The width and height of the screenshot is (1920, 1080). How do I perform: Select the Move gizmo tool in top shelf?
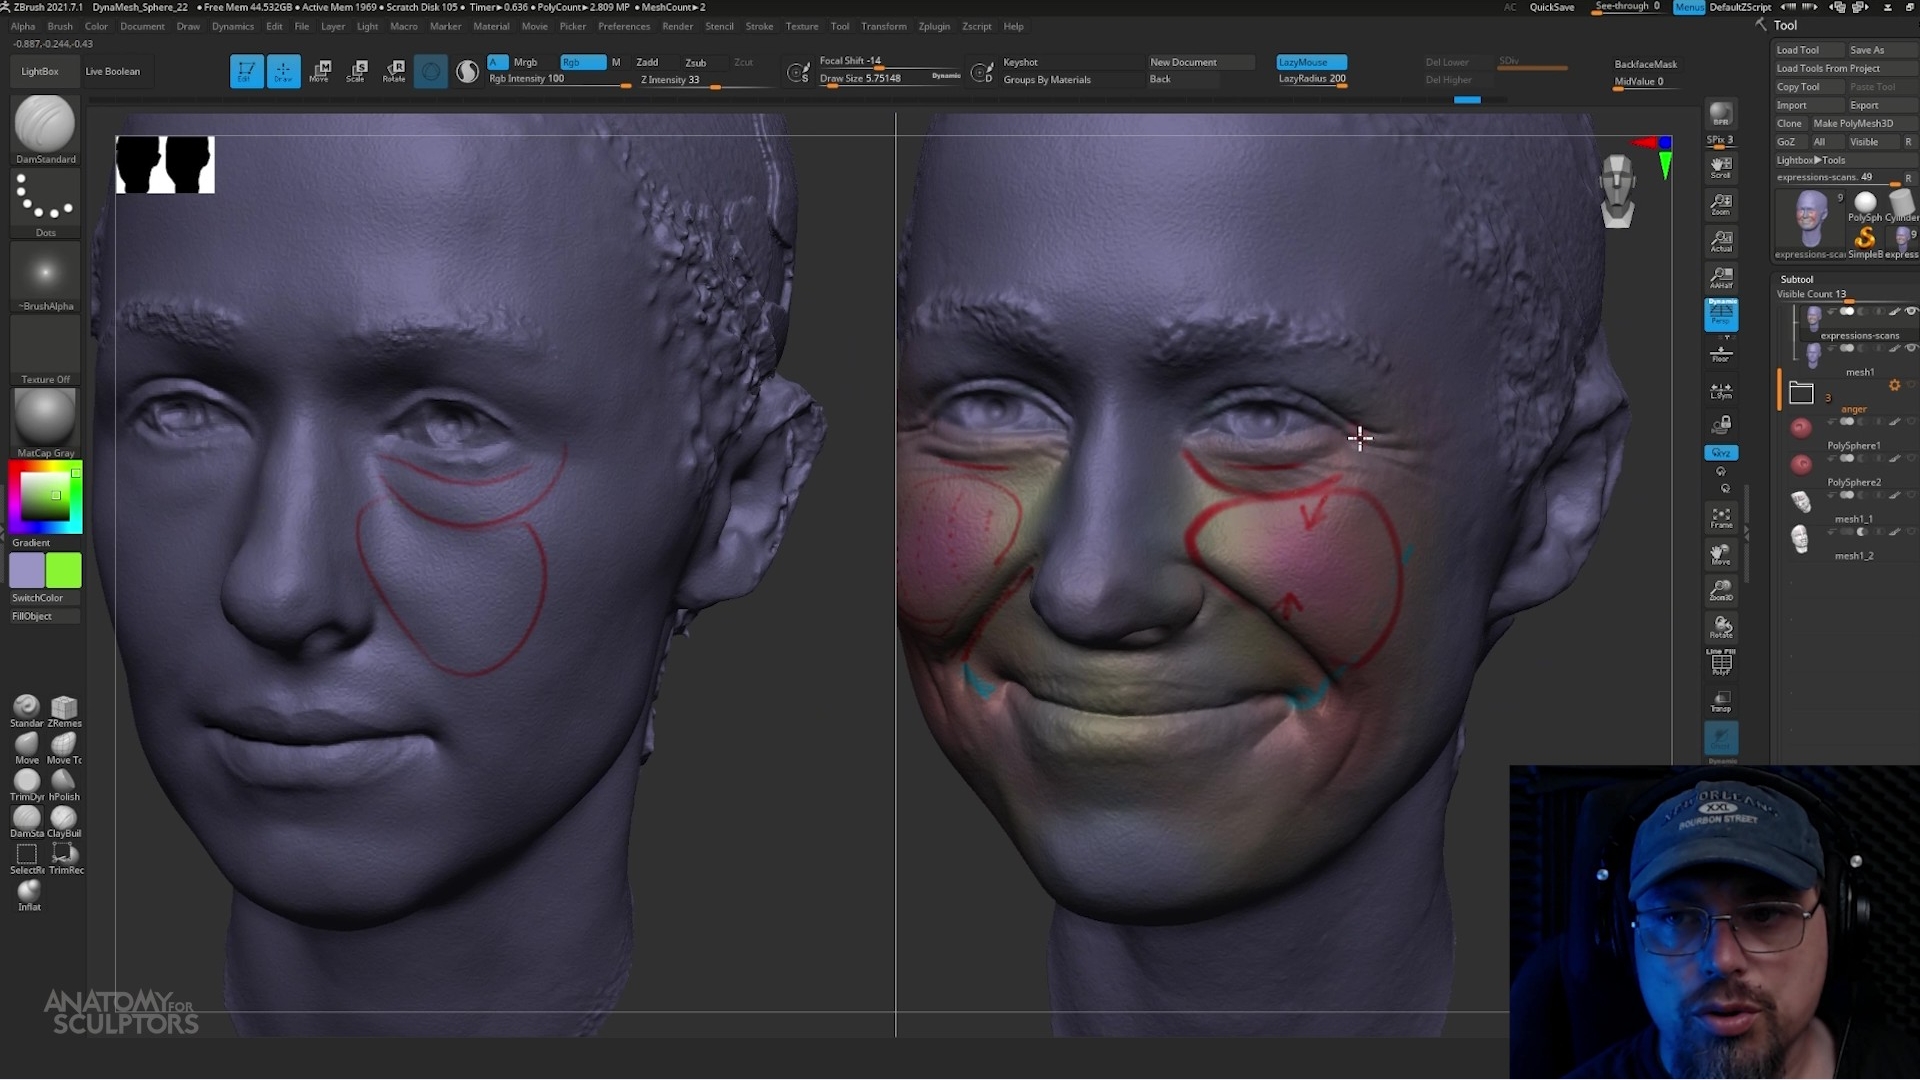pyautogui.click(x=320, y=71)
